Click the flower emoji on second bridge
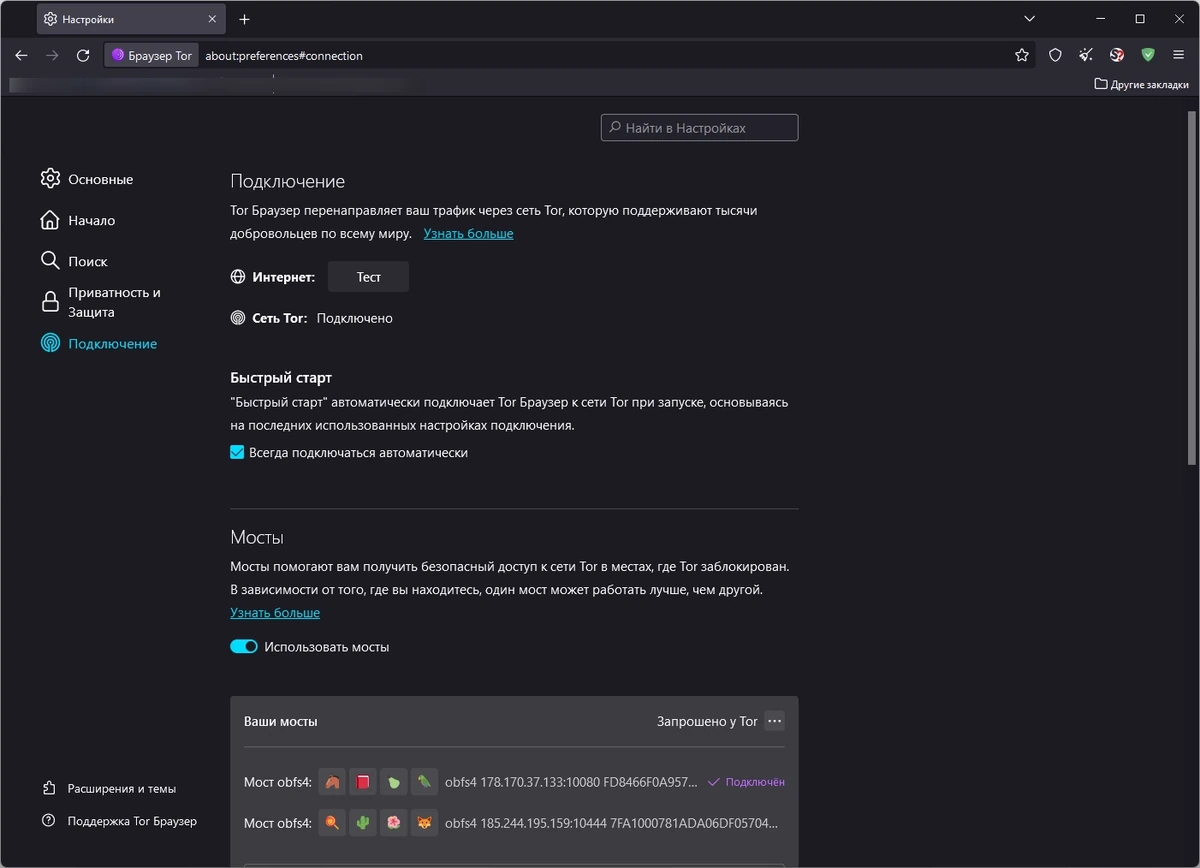This screenshot has width=1200, height=868. click(x=394, y=824)
